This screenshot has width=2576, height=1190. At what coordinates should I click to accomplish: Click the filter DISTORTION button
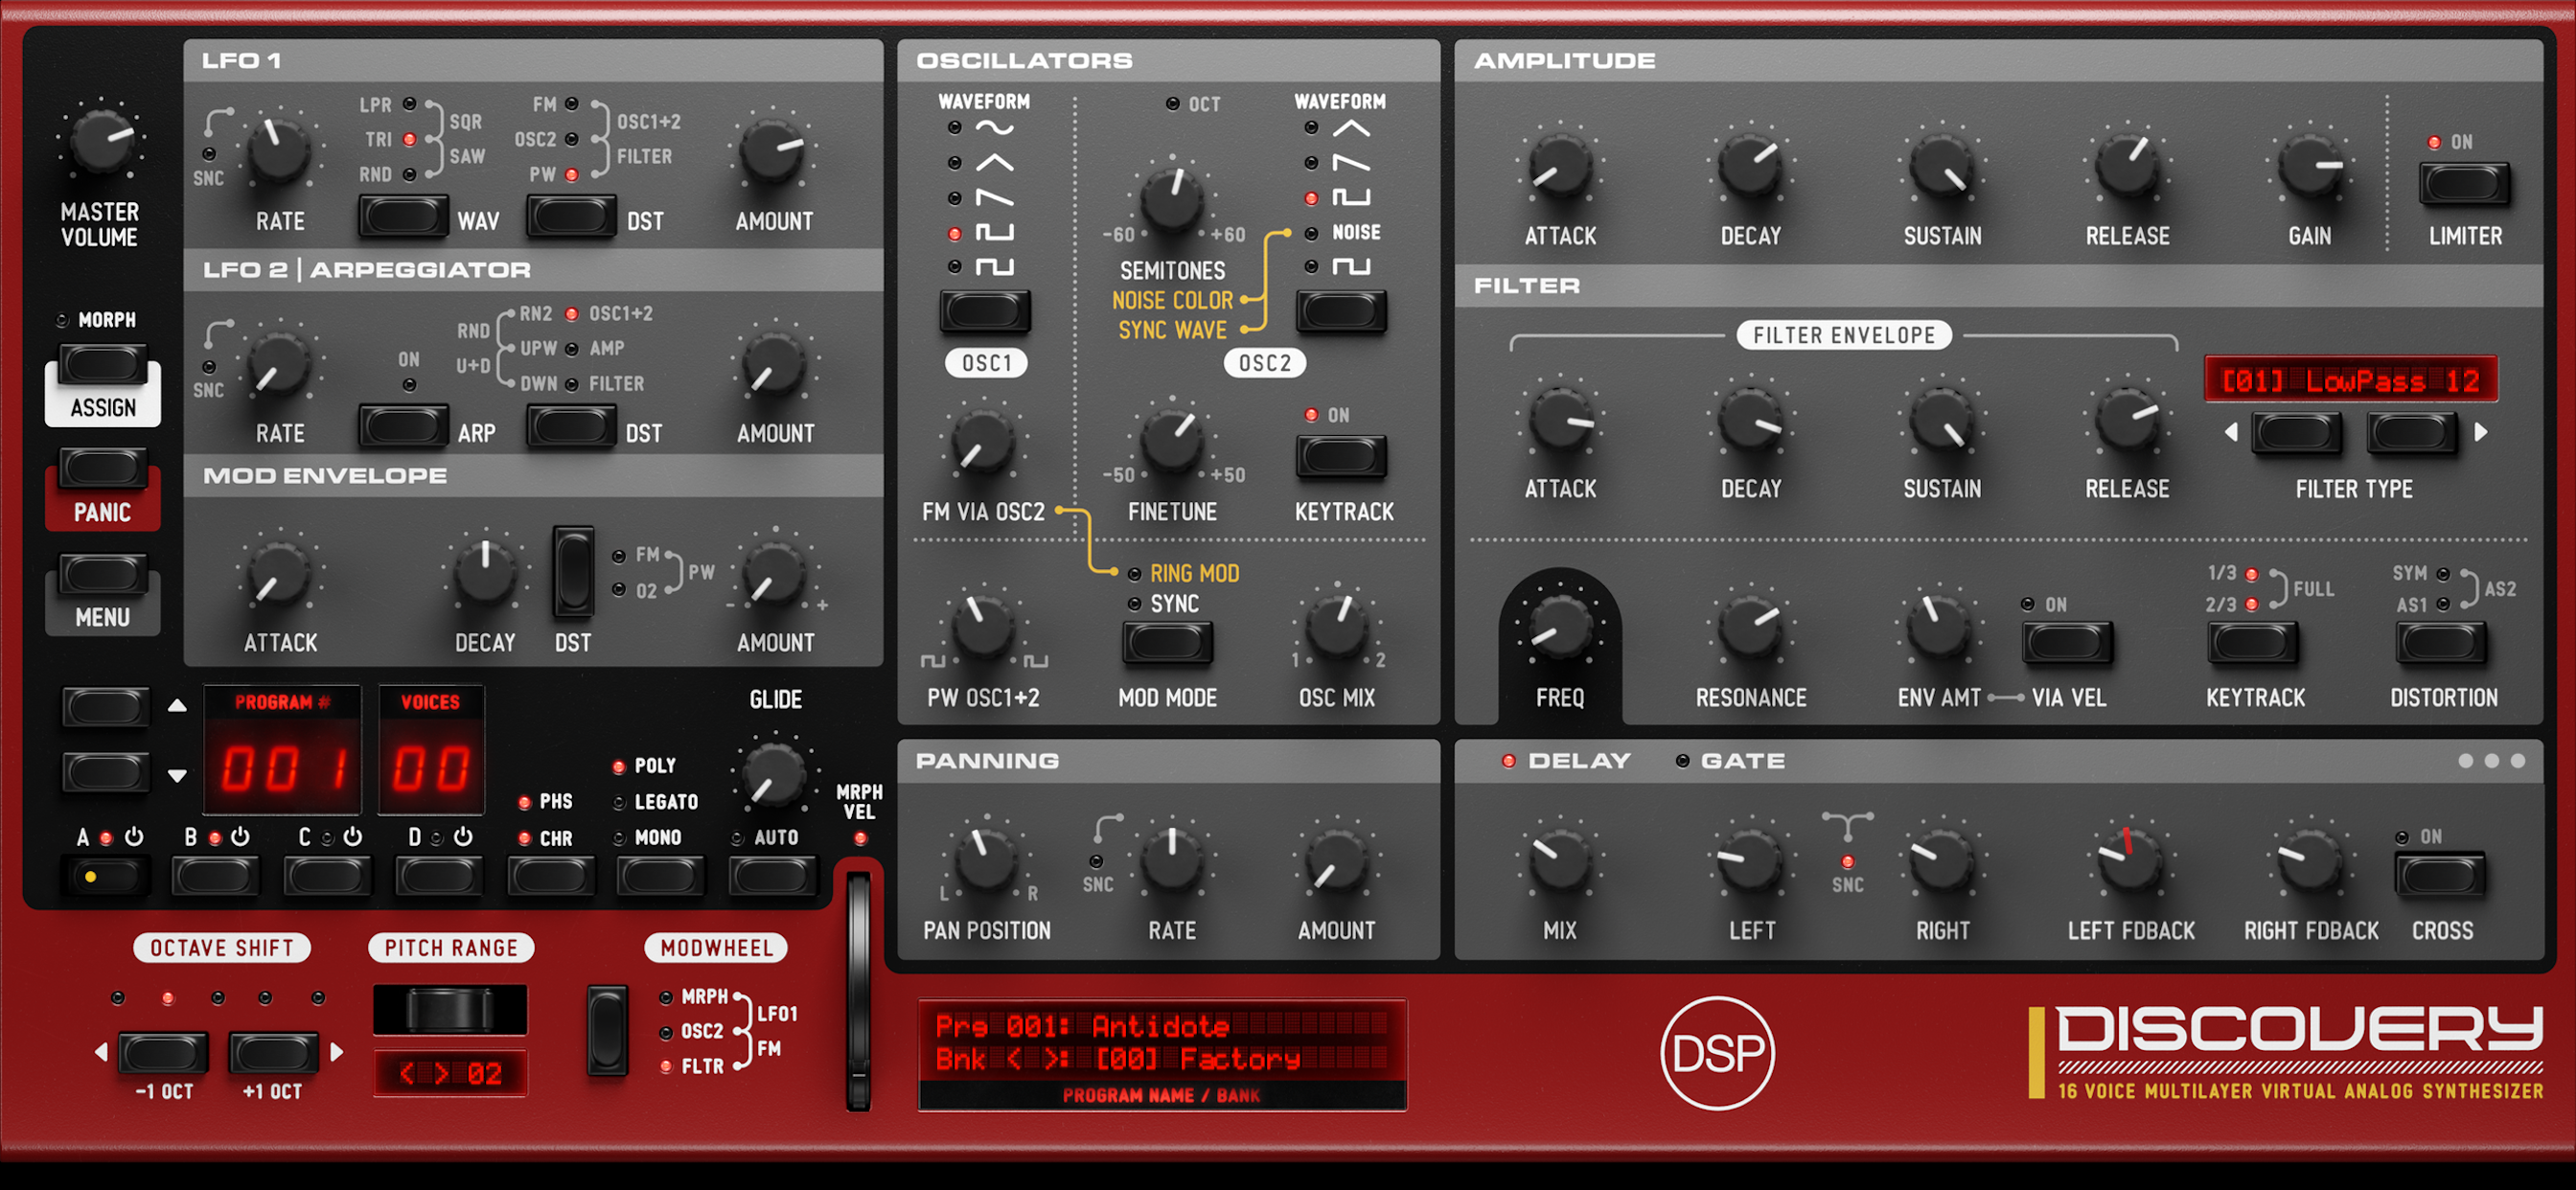pyautogui.click(x=2440, y=643)
